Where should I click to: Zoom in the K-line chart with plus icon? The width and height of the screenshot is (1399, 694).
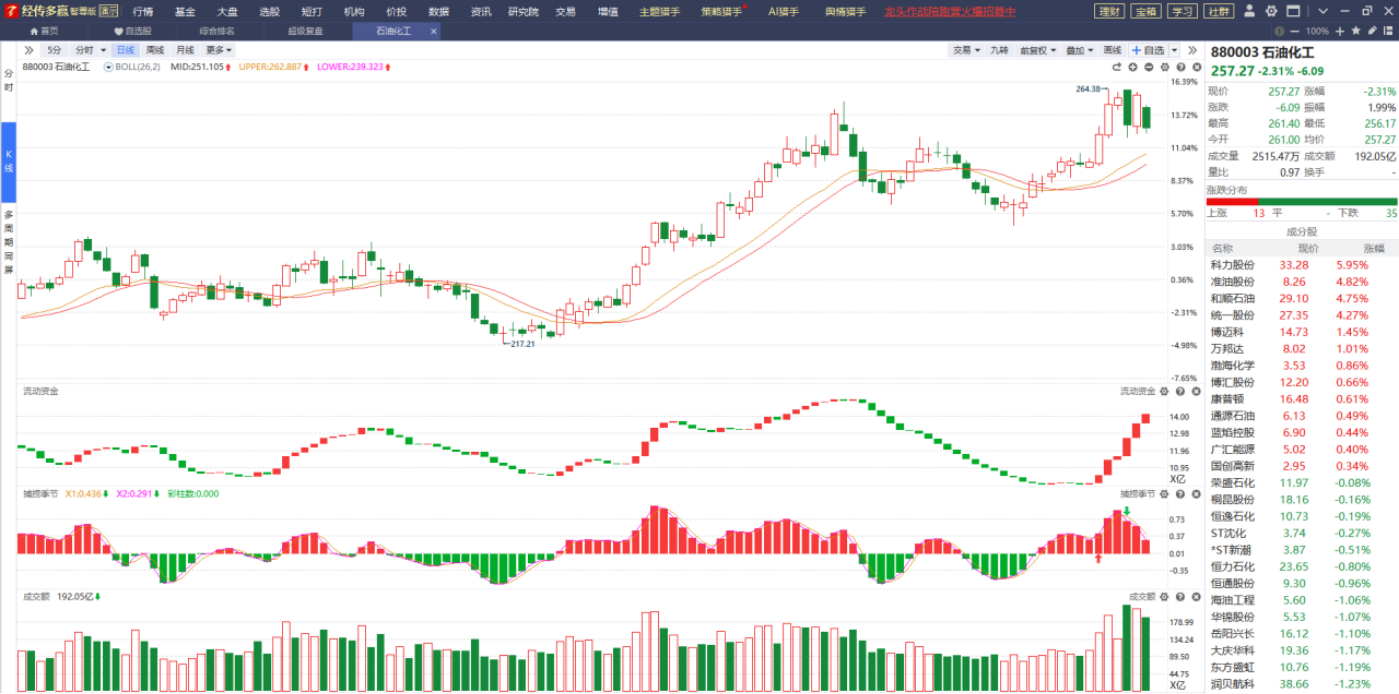coord(1133,67)
